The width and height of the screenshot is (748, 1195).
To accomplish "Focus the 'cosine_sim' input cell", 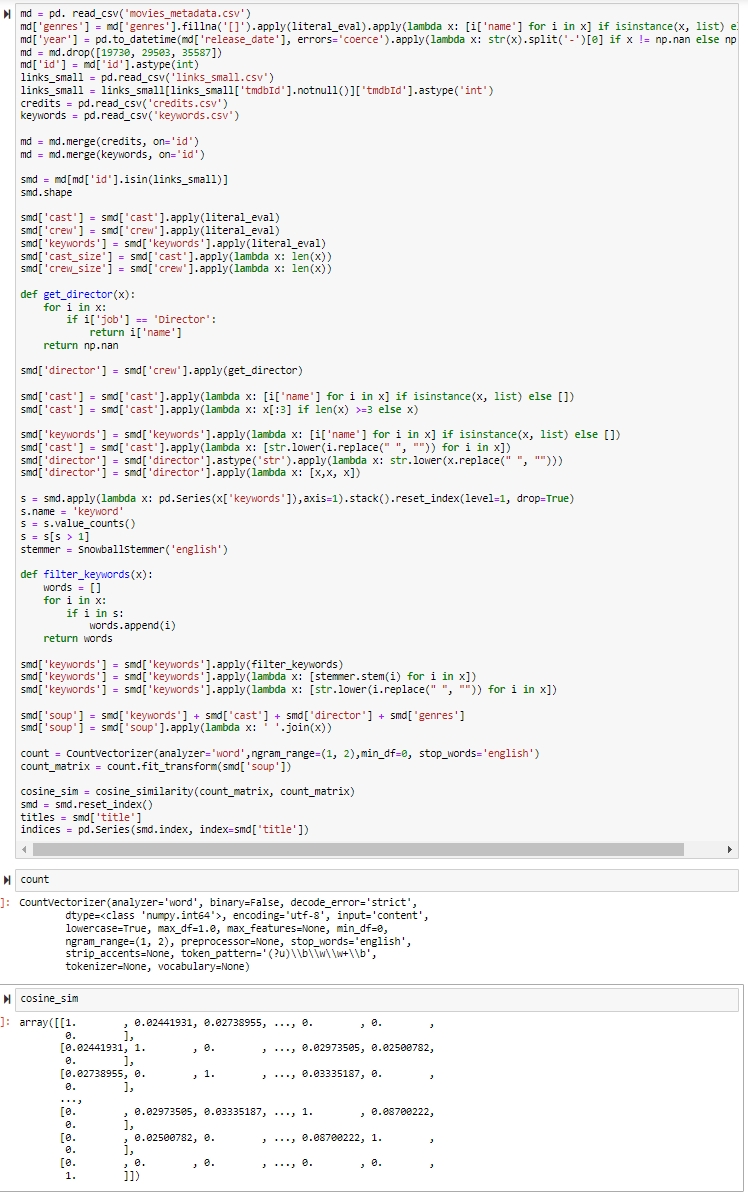I will pyautogui.click(x=377, y=998).
